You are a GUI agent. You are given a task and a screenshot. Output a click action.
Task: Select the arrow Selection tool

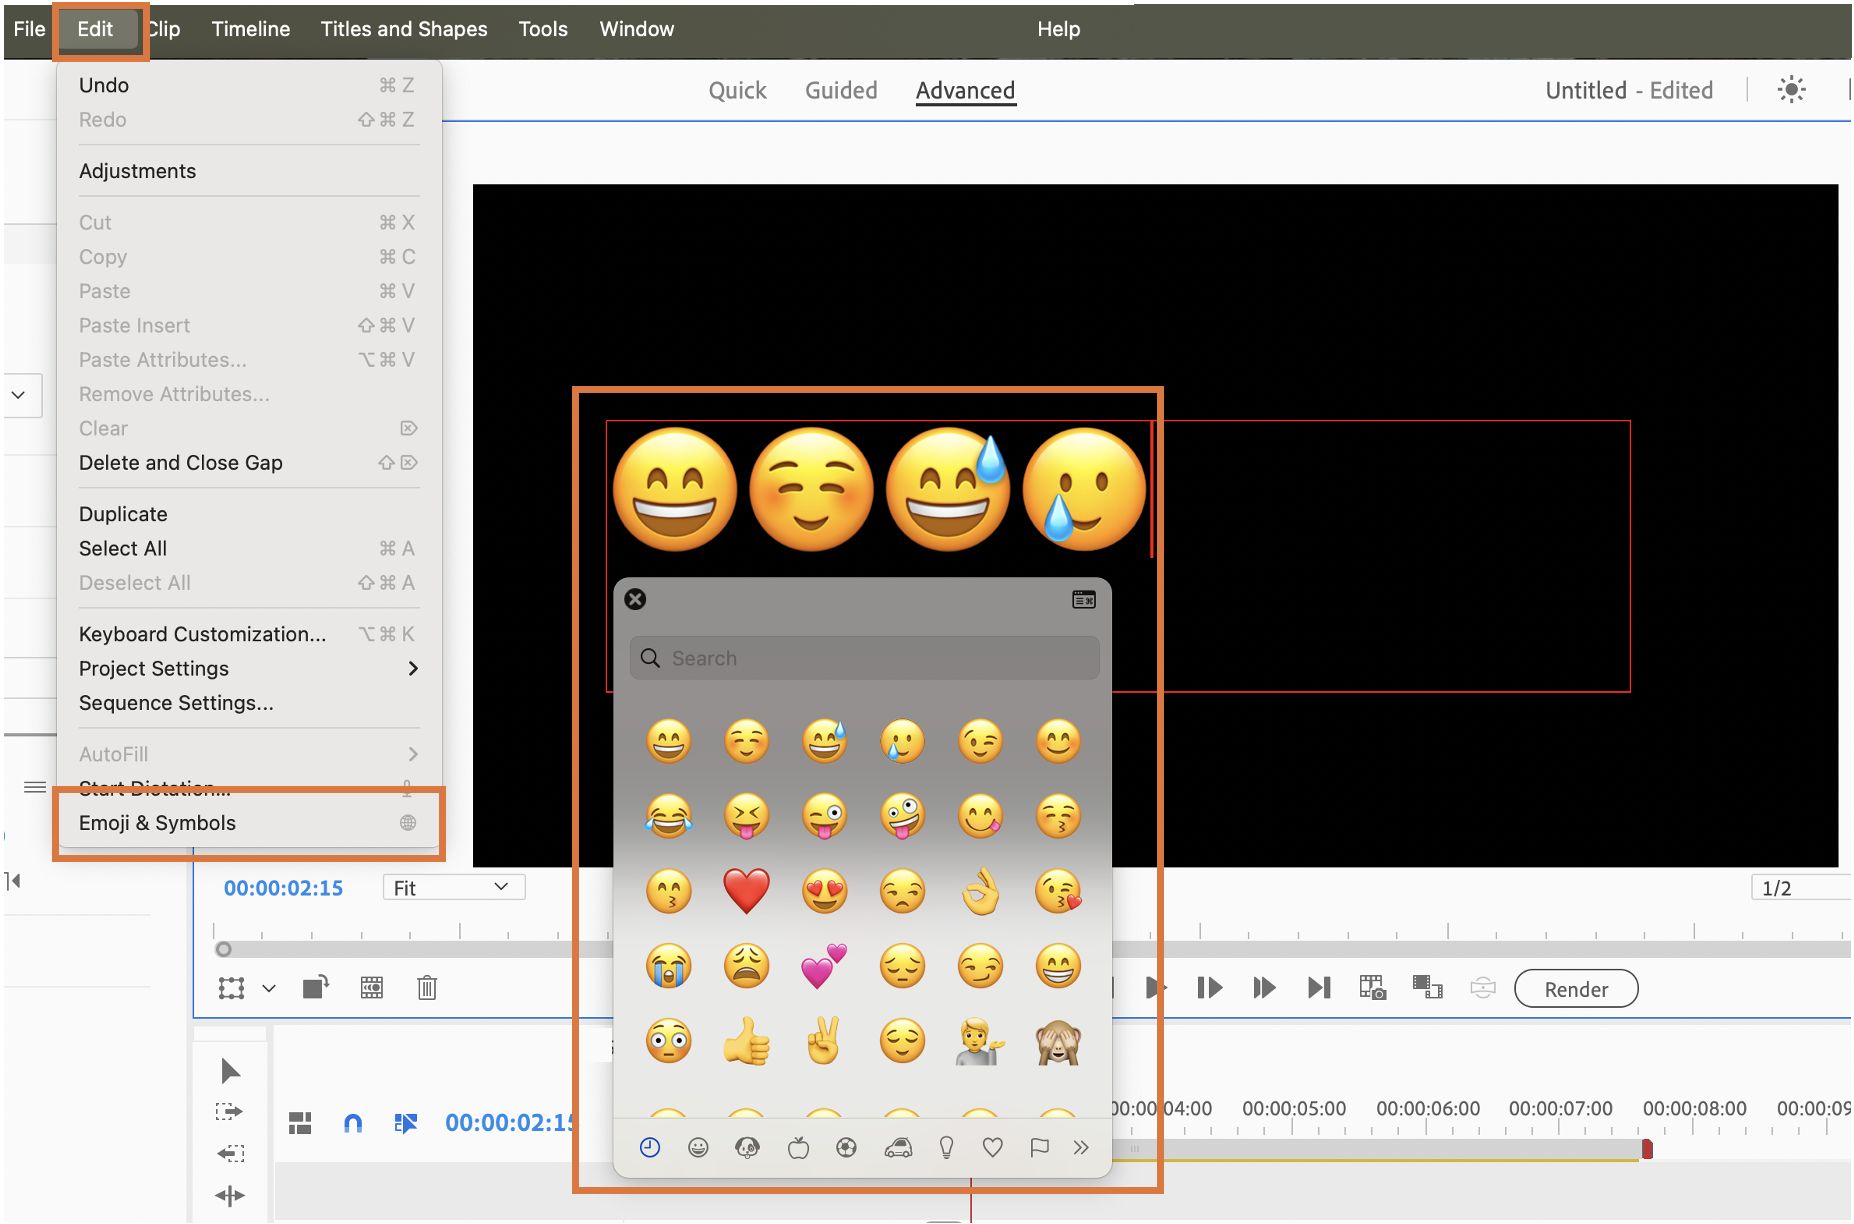230,1071
